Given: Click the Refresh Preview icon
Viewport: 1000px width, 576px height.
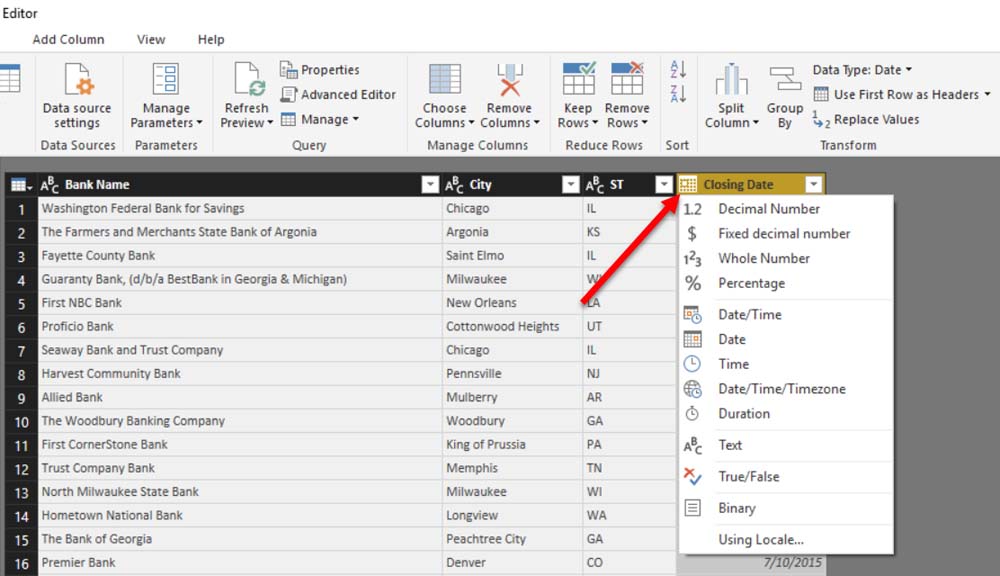Looking at the screenshot, I should click(246, 81).
